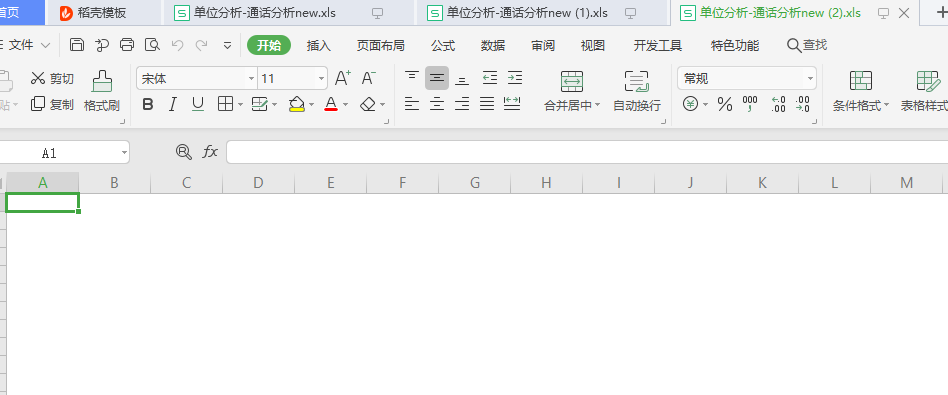948x395 pixels.
Task: Align text right
Action: 462,104
